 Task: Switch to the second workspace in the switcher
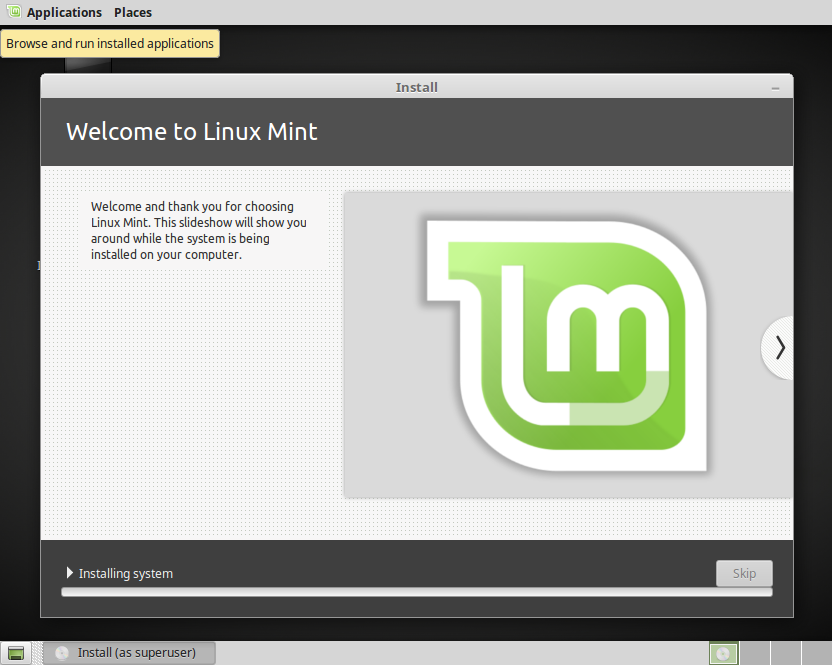(x=755, y=653)
